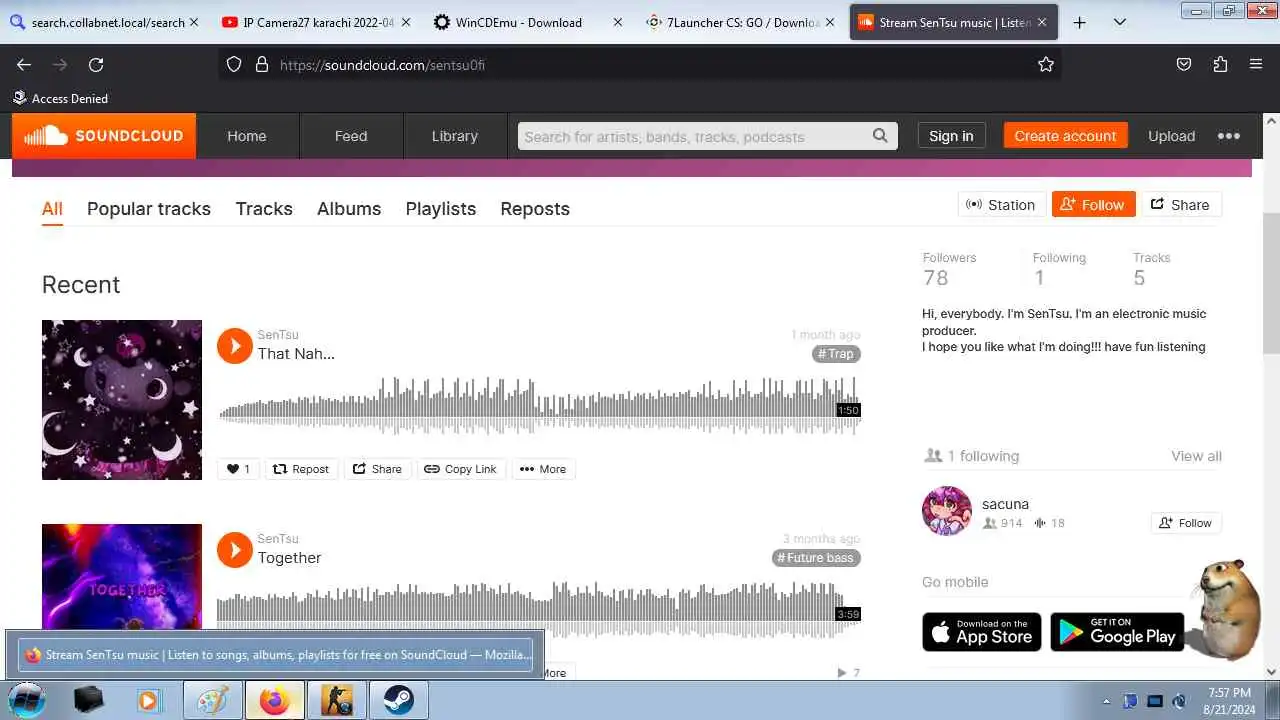Viewport: 1280px width, 720px height.
Task: Open the Library nav item
Action: [x=455, y=136]
